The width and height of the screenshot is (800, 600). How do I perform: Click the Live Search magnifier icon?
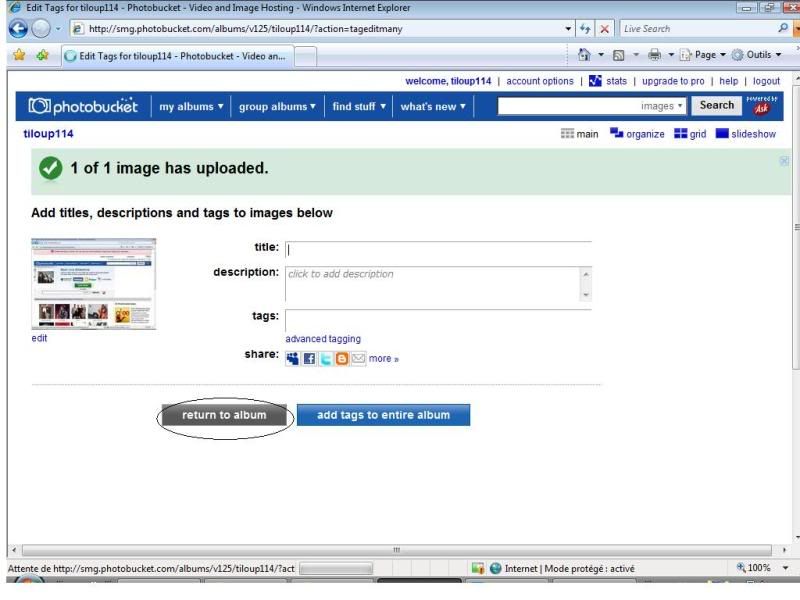tap(783, 28)
